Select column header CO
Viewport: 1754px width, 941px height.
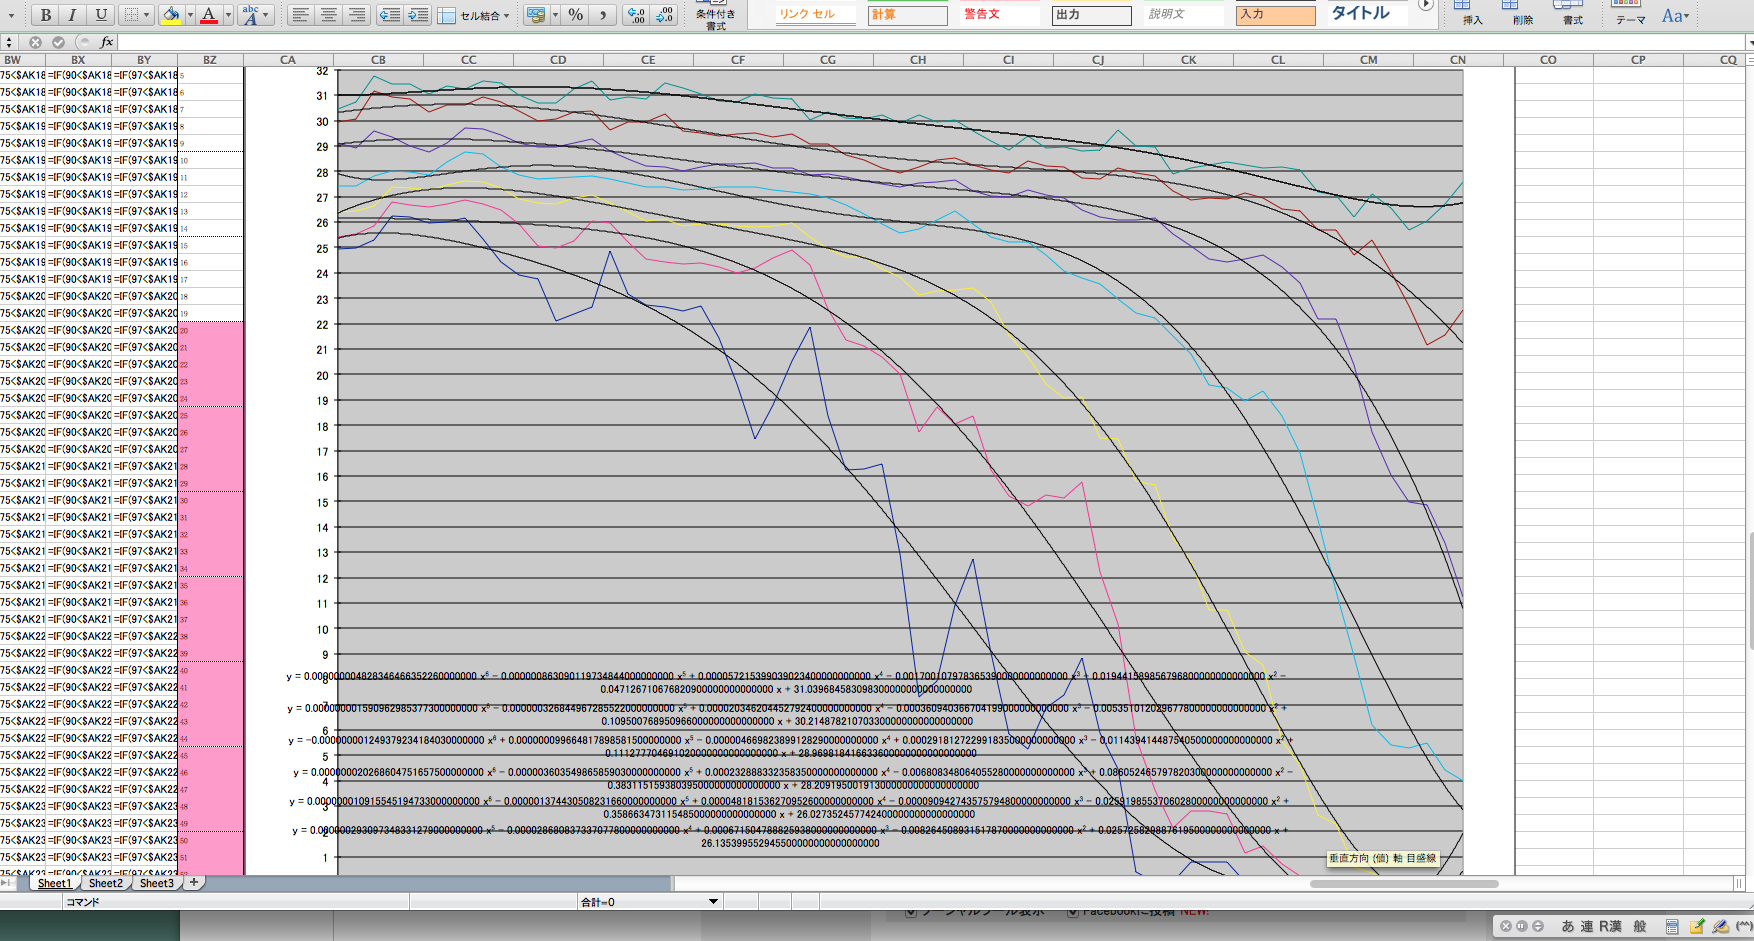pos(1548,60)
